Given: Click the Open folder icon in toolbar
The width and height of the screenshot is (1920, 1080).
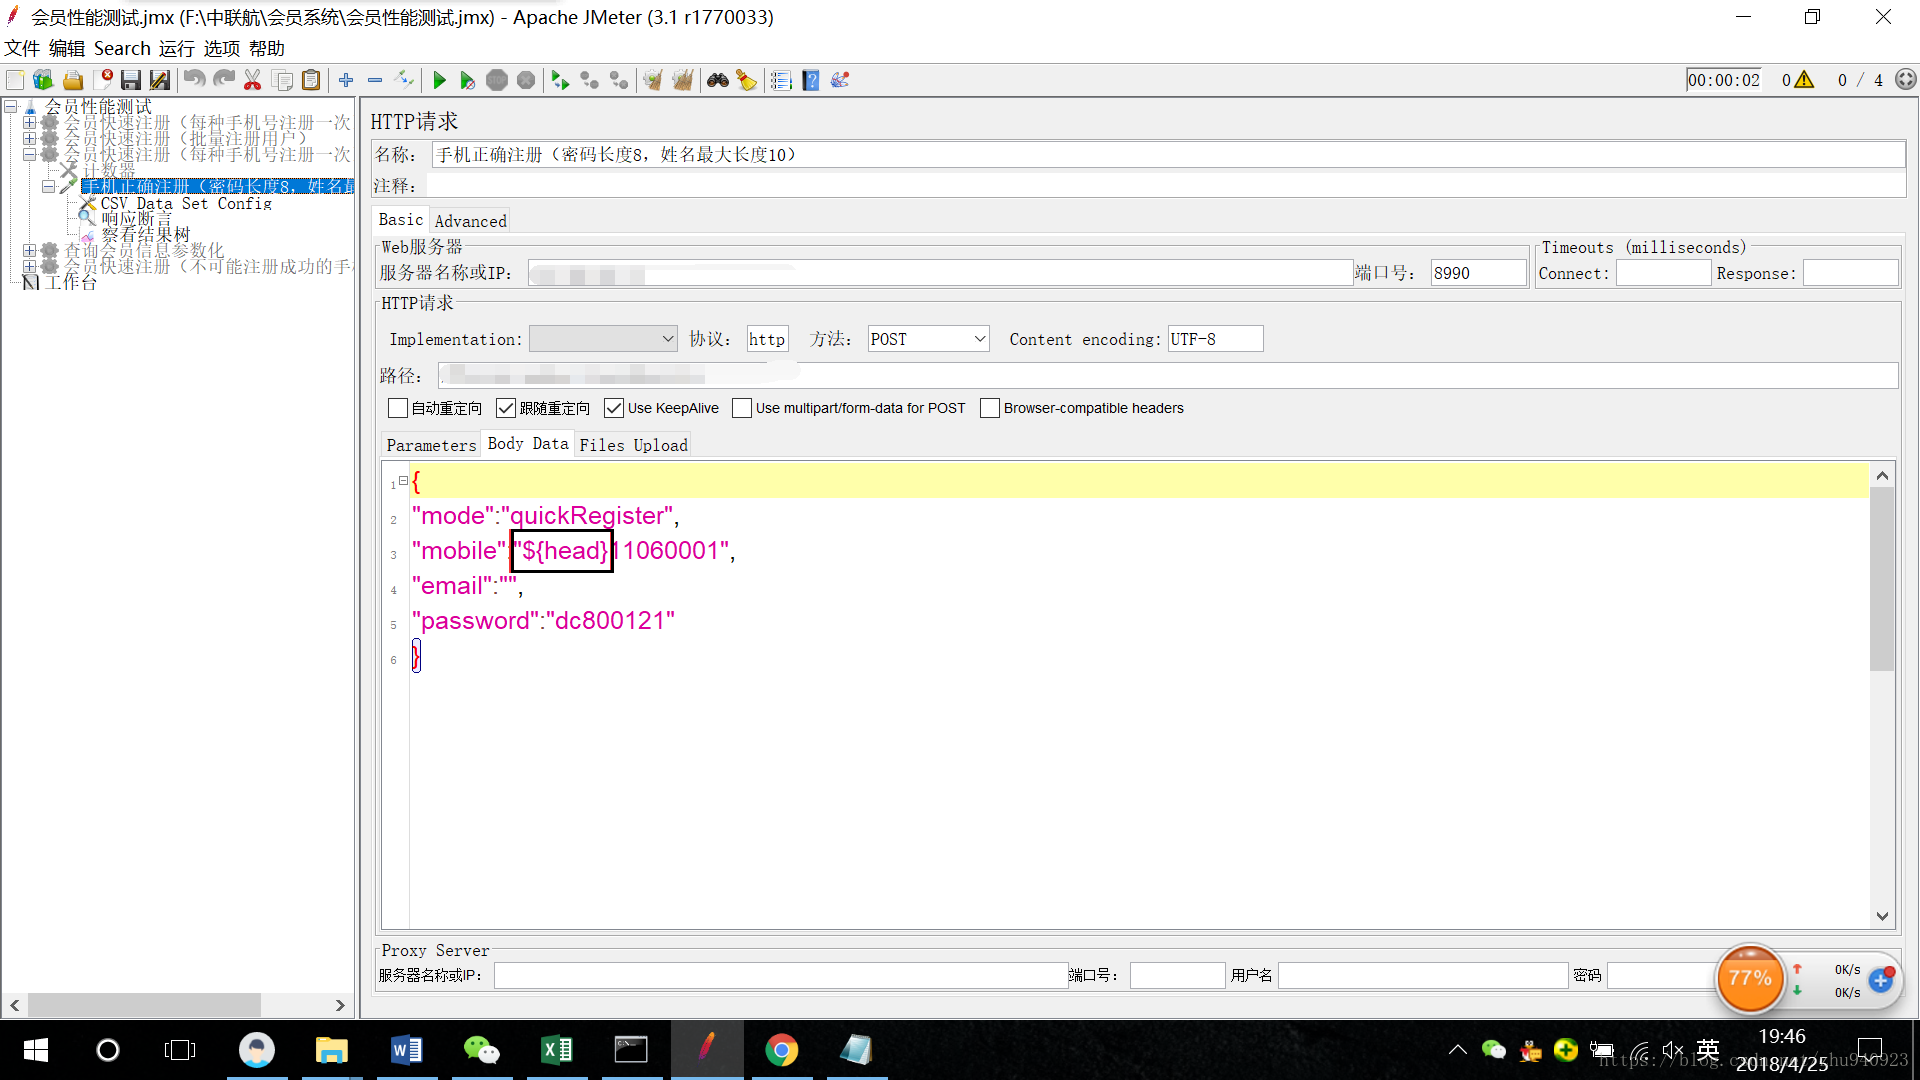Looking at the screenshot, I should pos(73,80).
